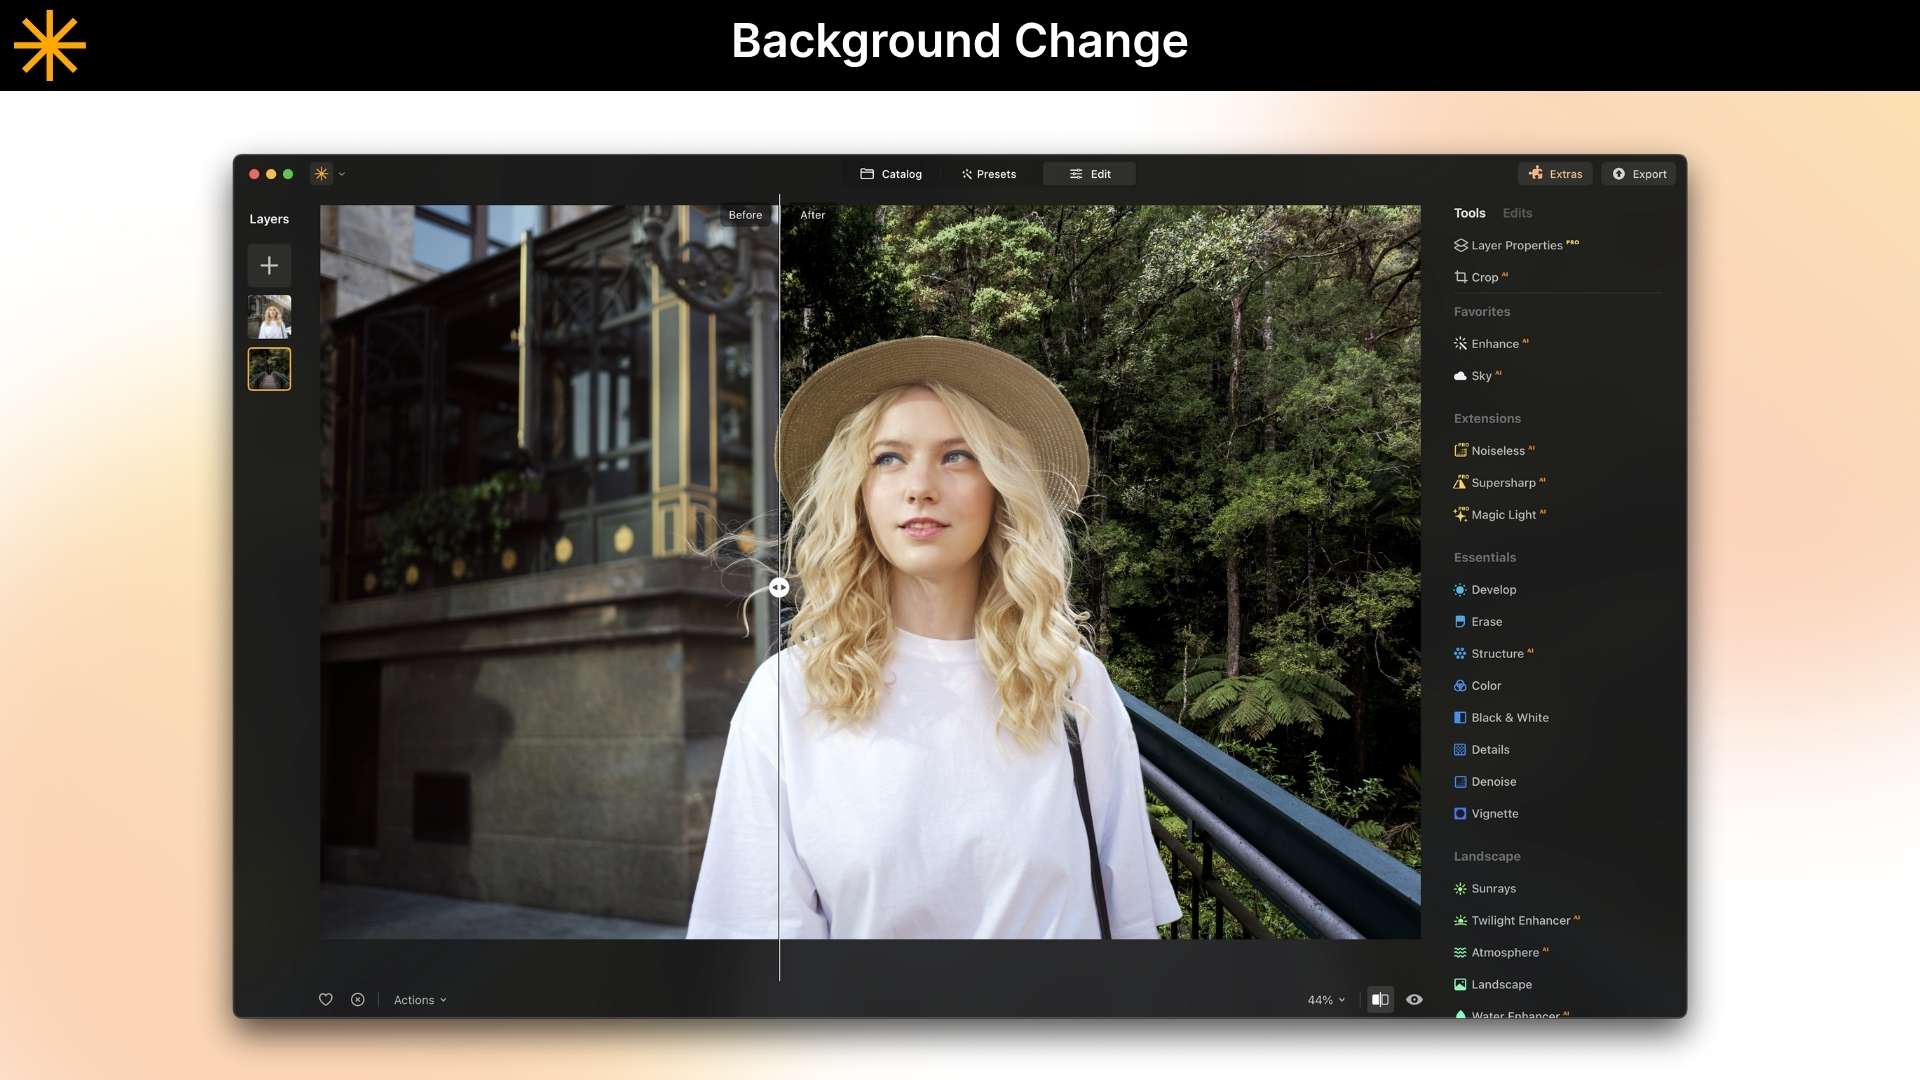This screenshot has width=1920, height=1080.
Task: Open the Develop tool
Action: [1493, 589]
